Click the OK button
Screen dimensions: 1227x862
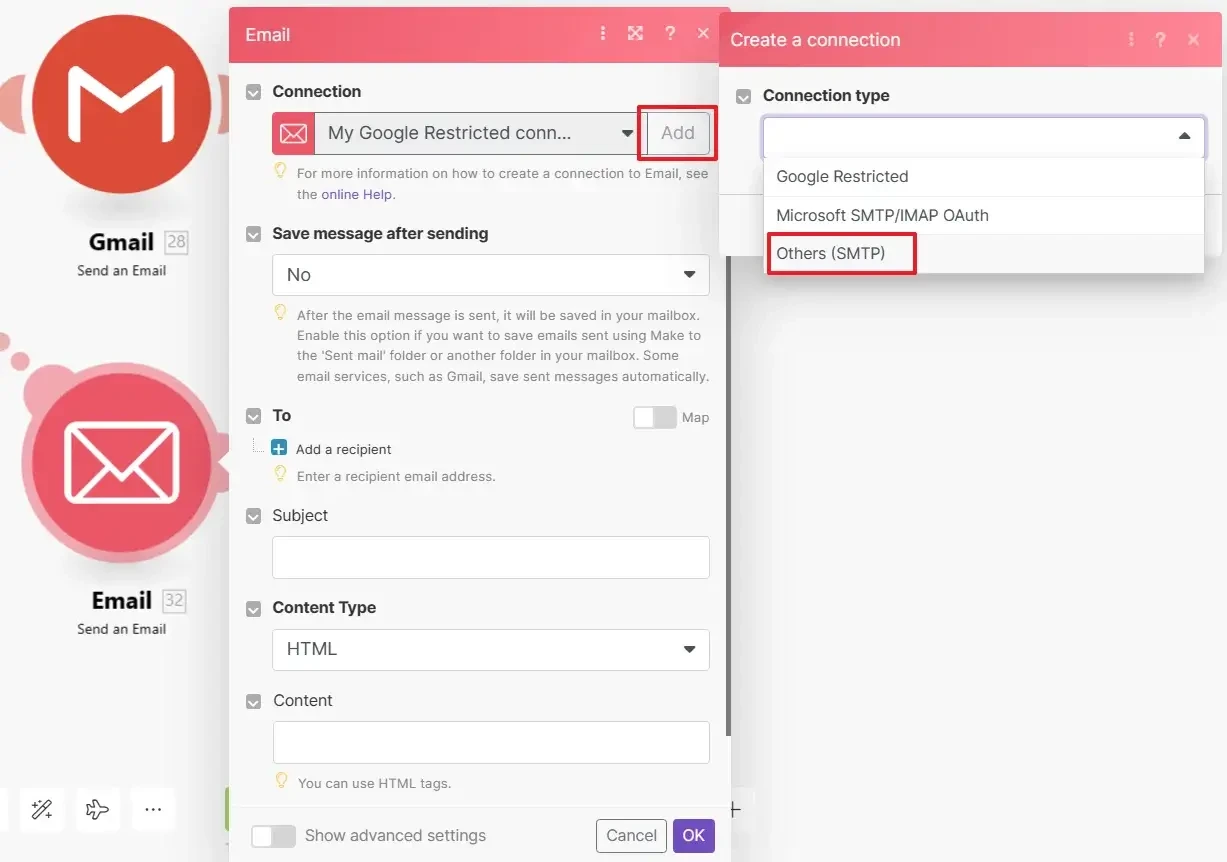click(x=694, y=835)
